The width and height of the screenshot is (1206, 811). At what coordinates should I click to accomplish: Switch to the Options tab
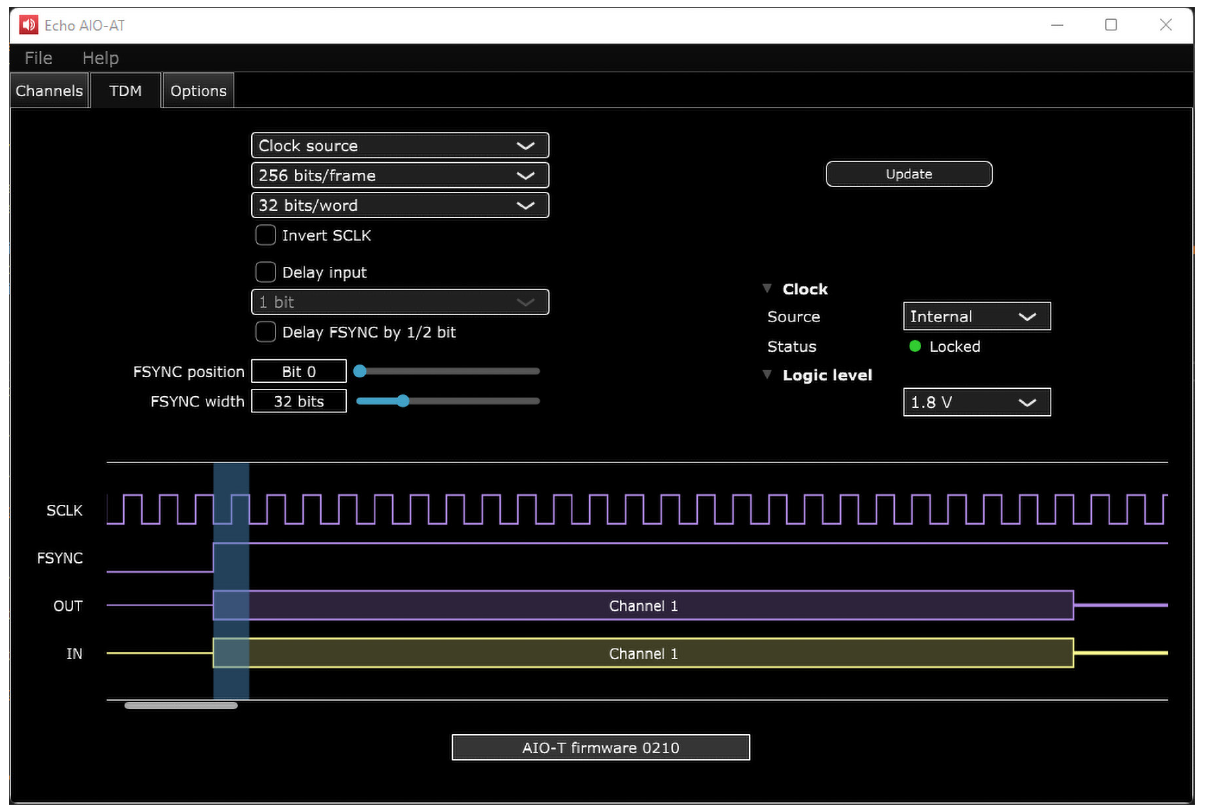(198, 90)
